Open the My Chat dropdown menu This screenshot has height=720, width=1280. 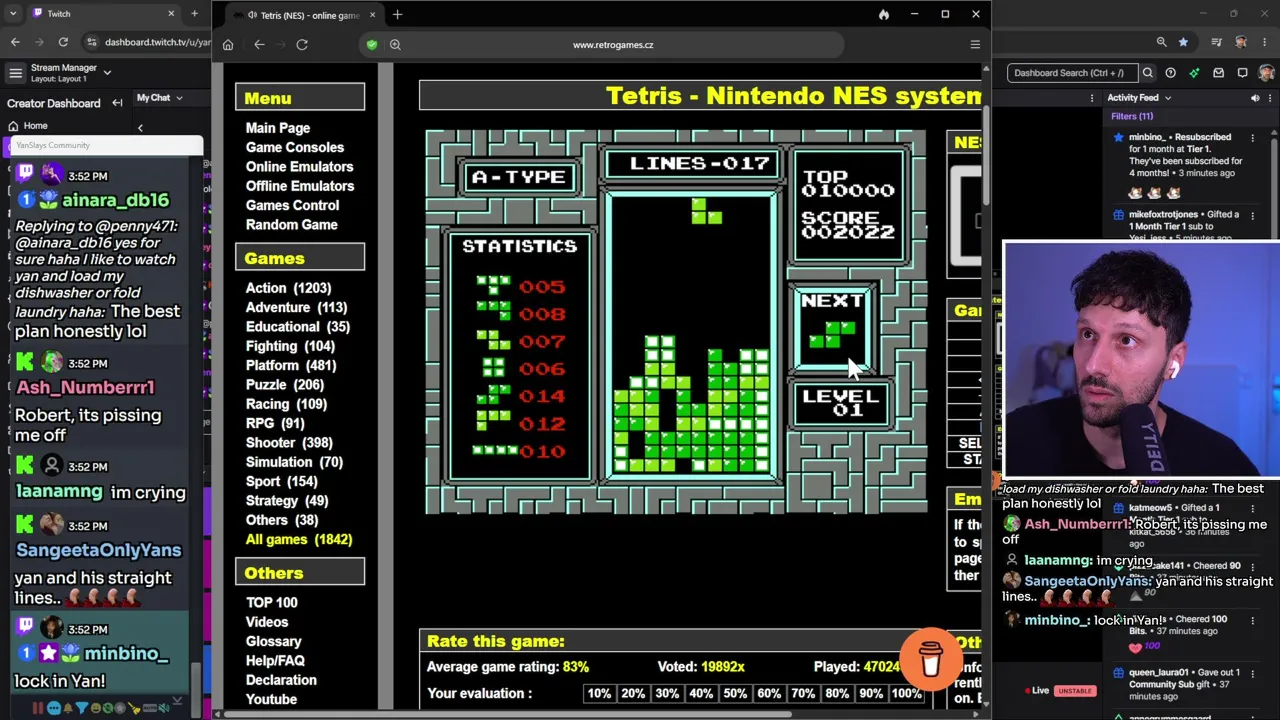[160, 98]
